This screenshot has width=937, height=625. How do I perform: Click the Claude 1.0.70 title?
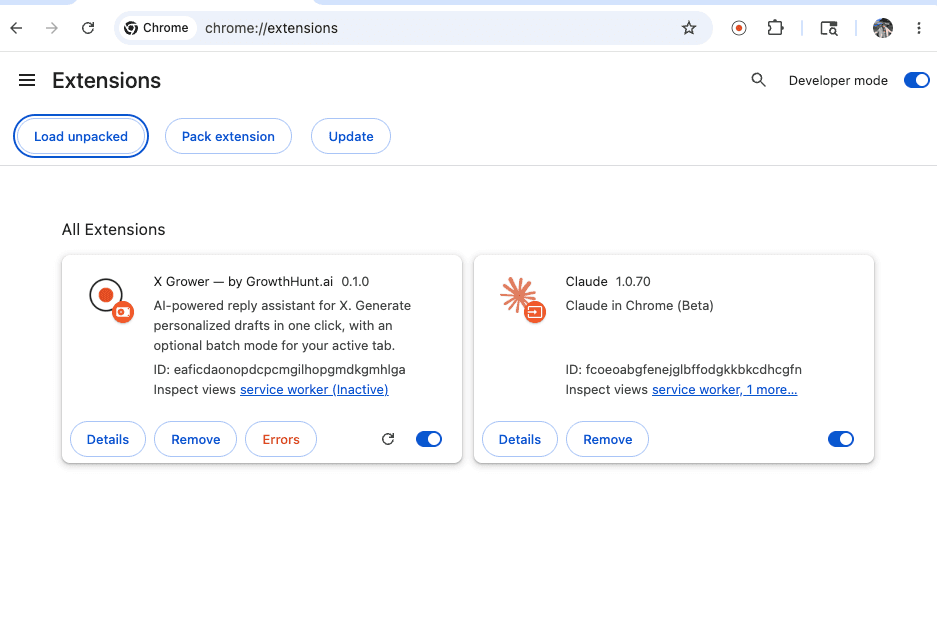608,281
